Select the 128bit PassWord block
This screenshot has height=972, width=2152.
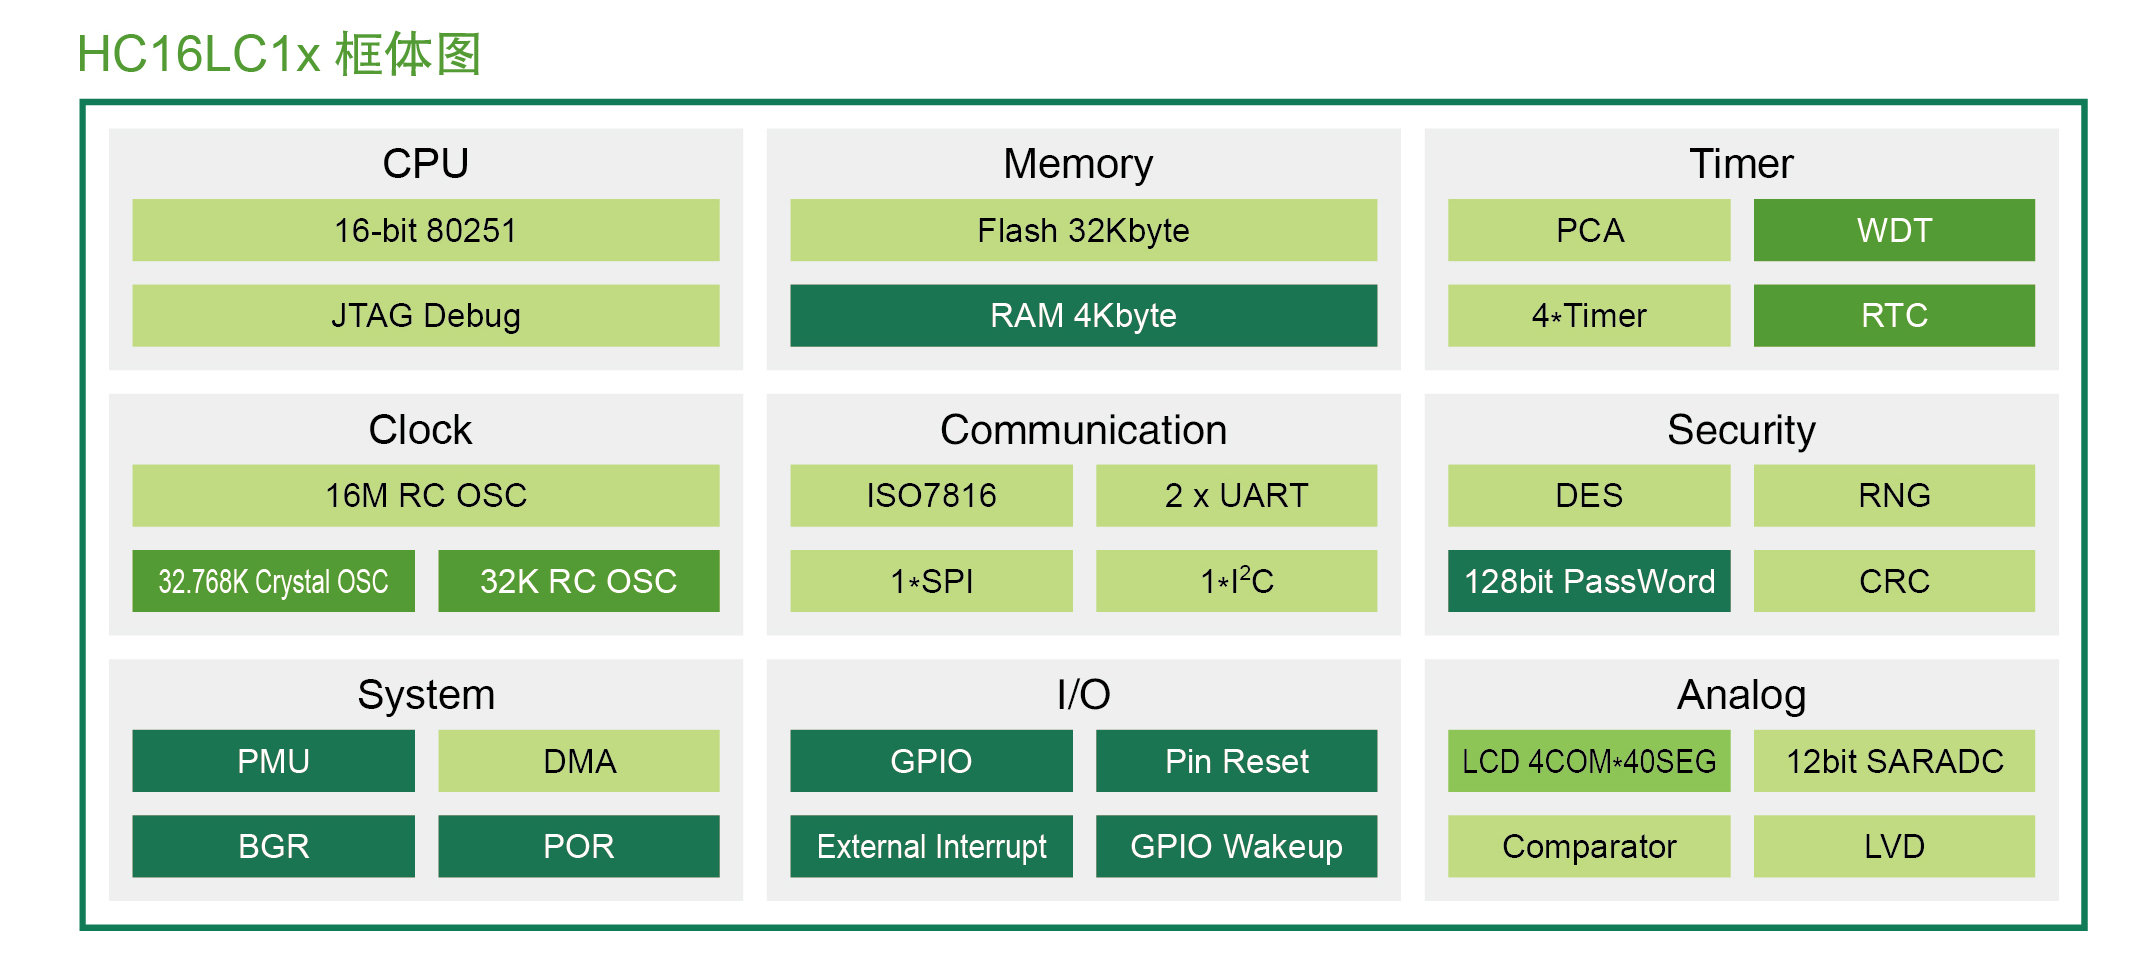[x=1589, y=581]
